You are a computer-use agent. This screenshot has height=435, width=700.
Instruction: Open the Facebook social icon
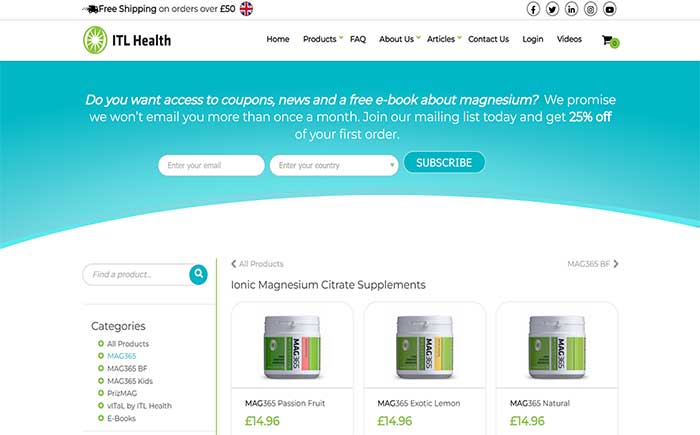[x=533, y=9]
